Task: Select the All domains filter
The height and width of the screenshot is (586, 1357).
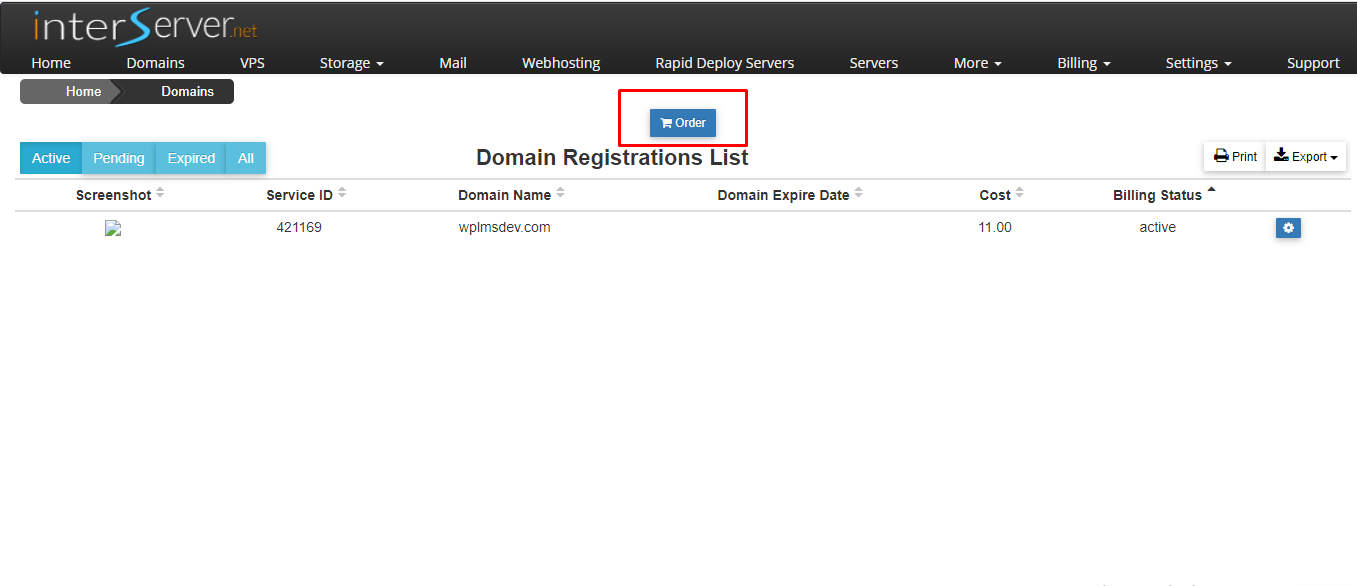Action: [x=245, y=158]
